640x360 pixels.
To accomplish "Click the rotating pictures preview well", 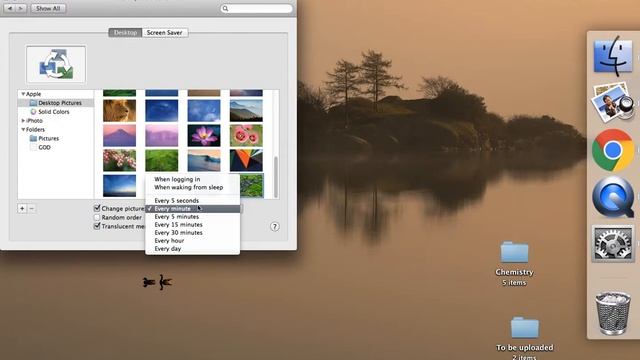I will pyautogui.click(x=56, y=64).
